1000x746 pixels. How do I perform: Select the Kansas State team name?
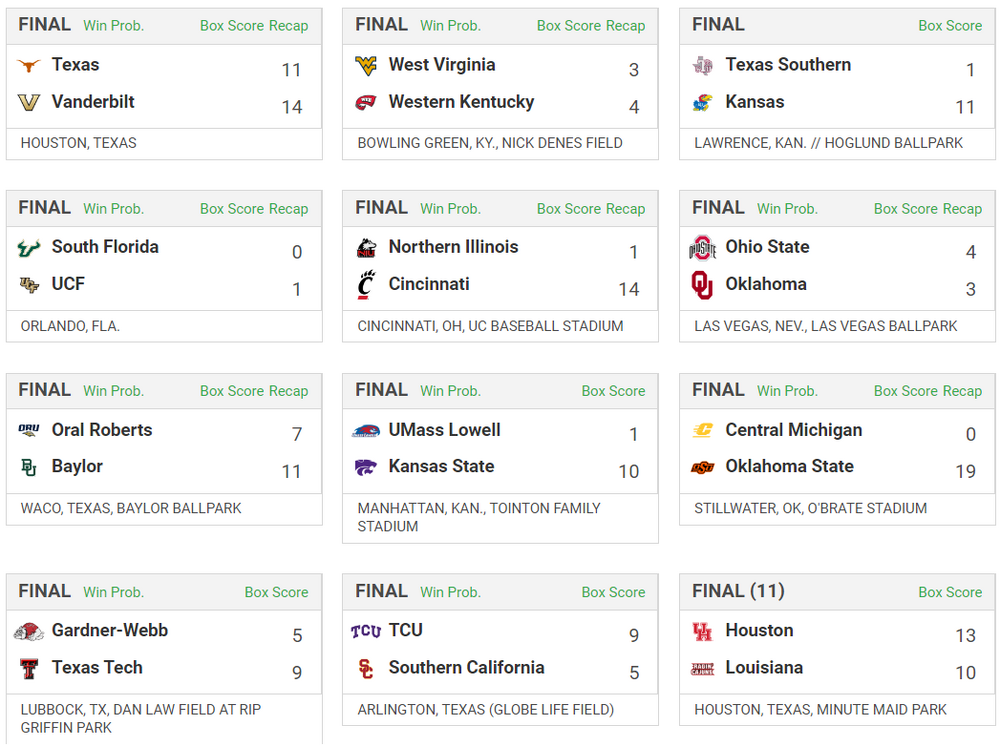(x=441, y=466)
